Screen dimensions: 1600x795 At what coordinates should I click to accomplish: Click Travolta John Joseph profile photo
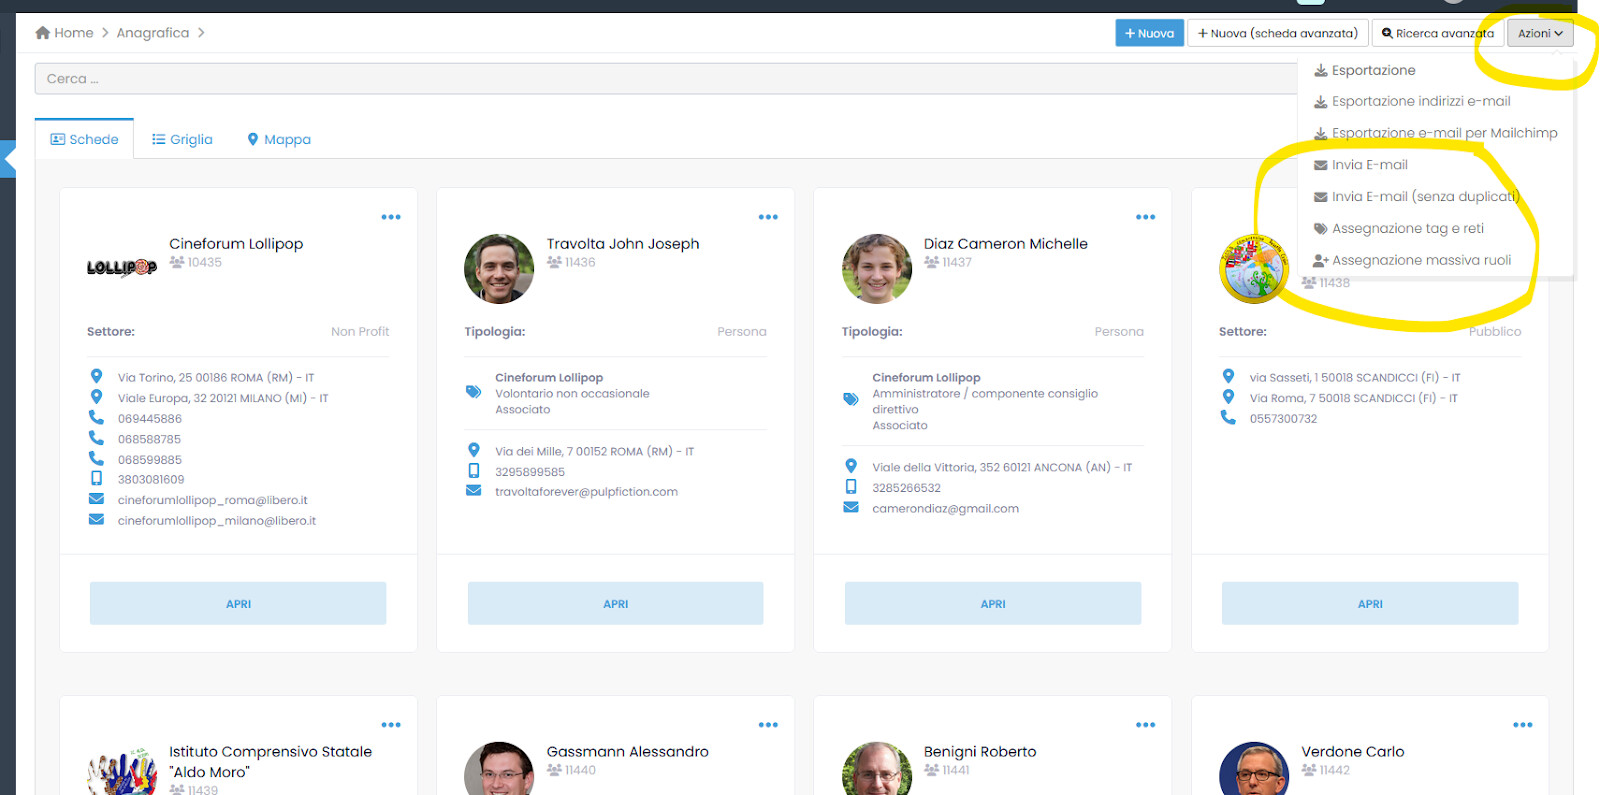coord(499,269)
